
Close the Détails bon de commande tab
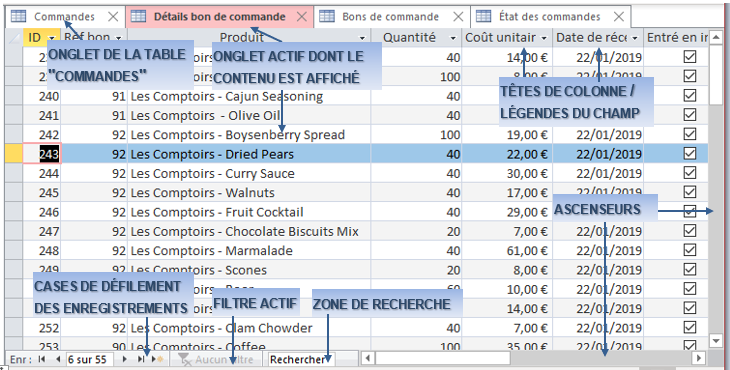point(302,17)
